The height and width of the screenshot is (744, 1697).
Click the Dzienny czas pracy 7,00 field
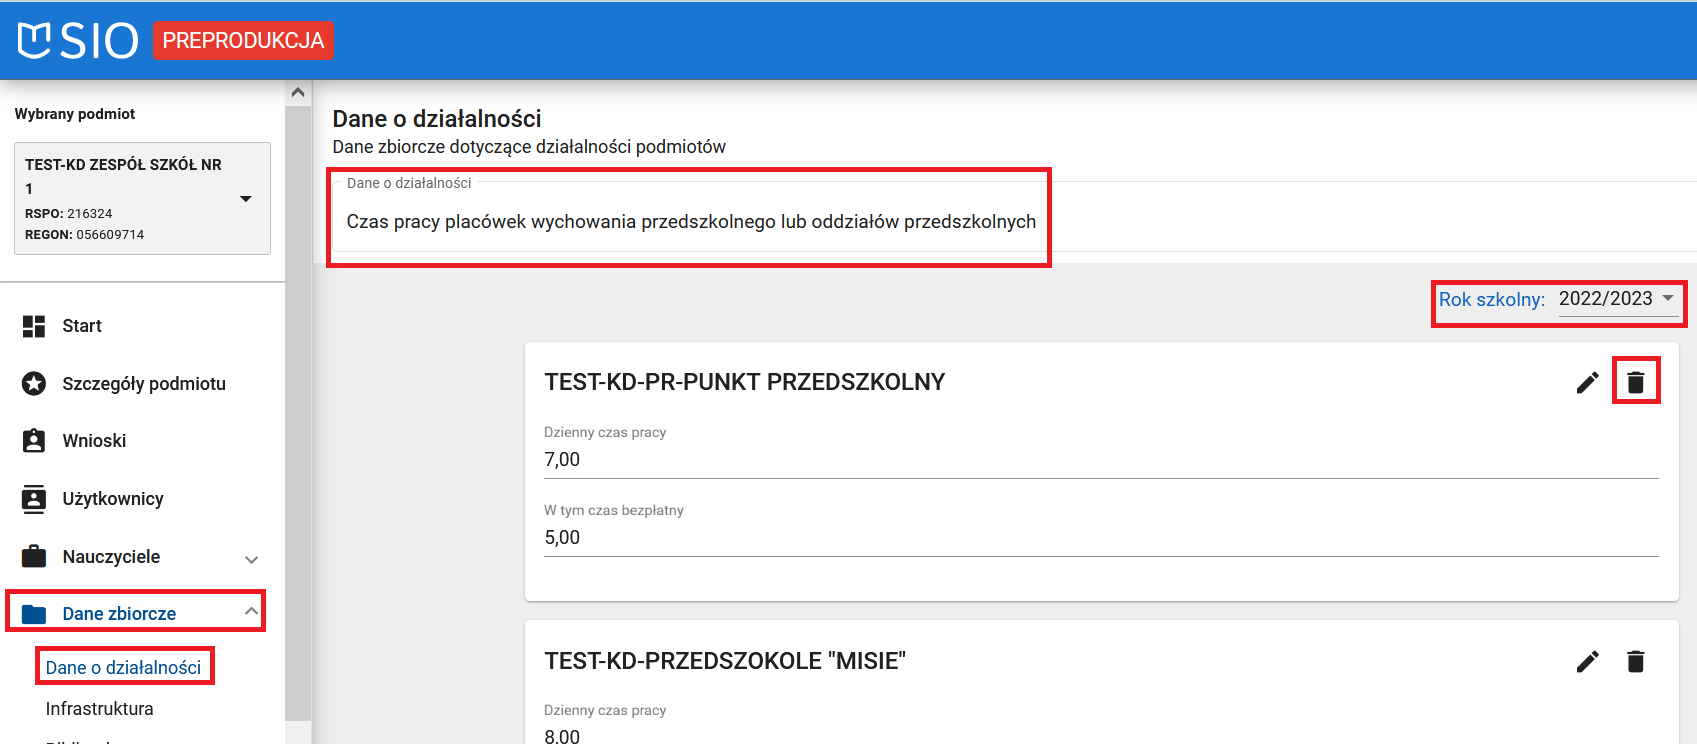point(1100,460)
